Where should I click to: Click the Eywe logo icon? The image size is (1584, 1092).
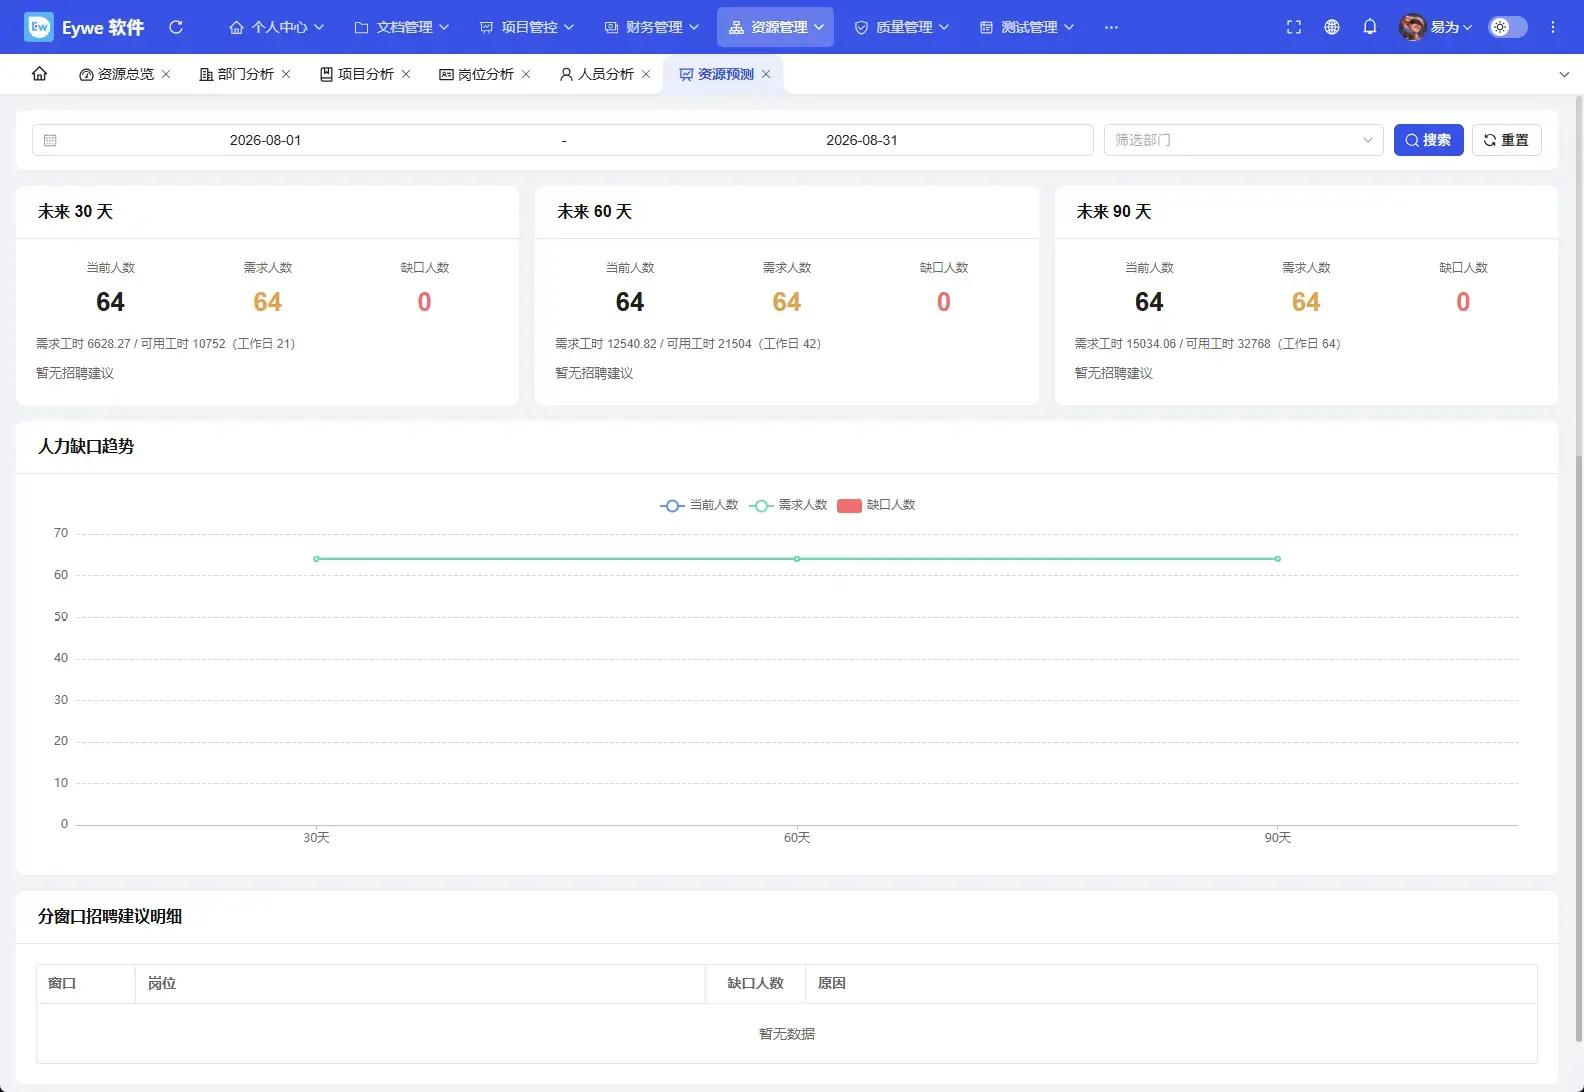tap(39, 27)
